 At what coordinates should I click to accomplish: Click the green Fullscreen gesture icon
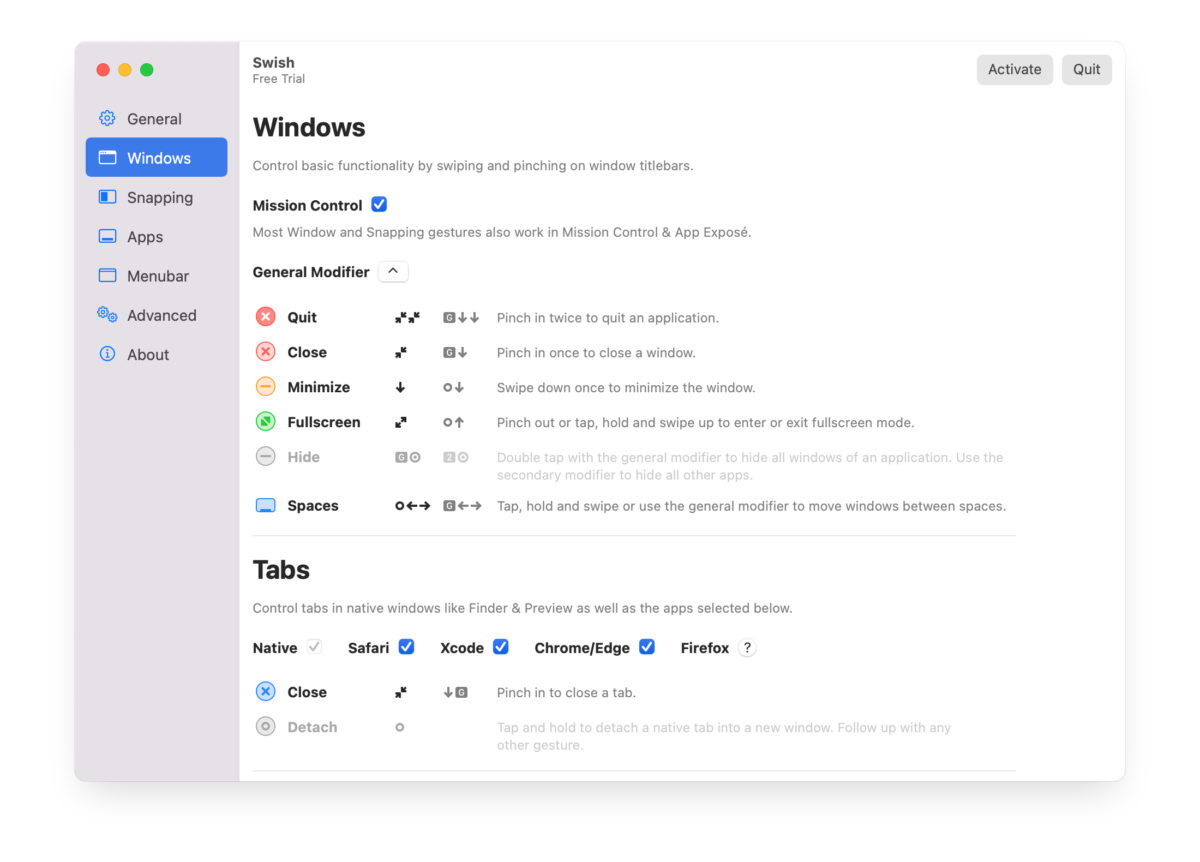point(265,422)
